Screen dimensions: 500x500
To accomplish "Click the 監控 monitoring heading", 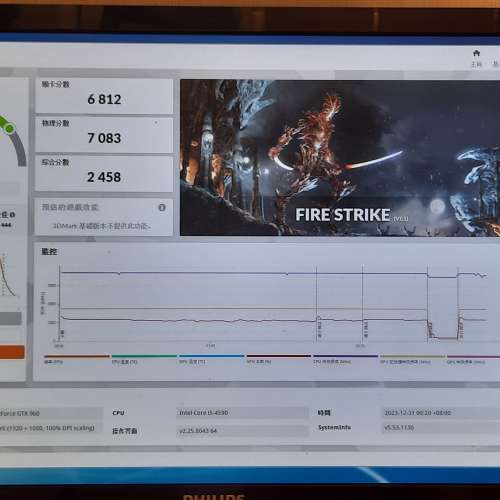I will coord(49,252).
